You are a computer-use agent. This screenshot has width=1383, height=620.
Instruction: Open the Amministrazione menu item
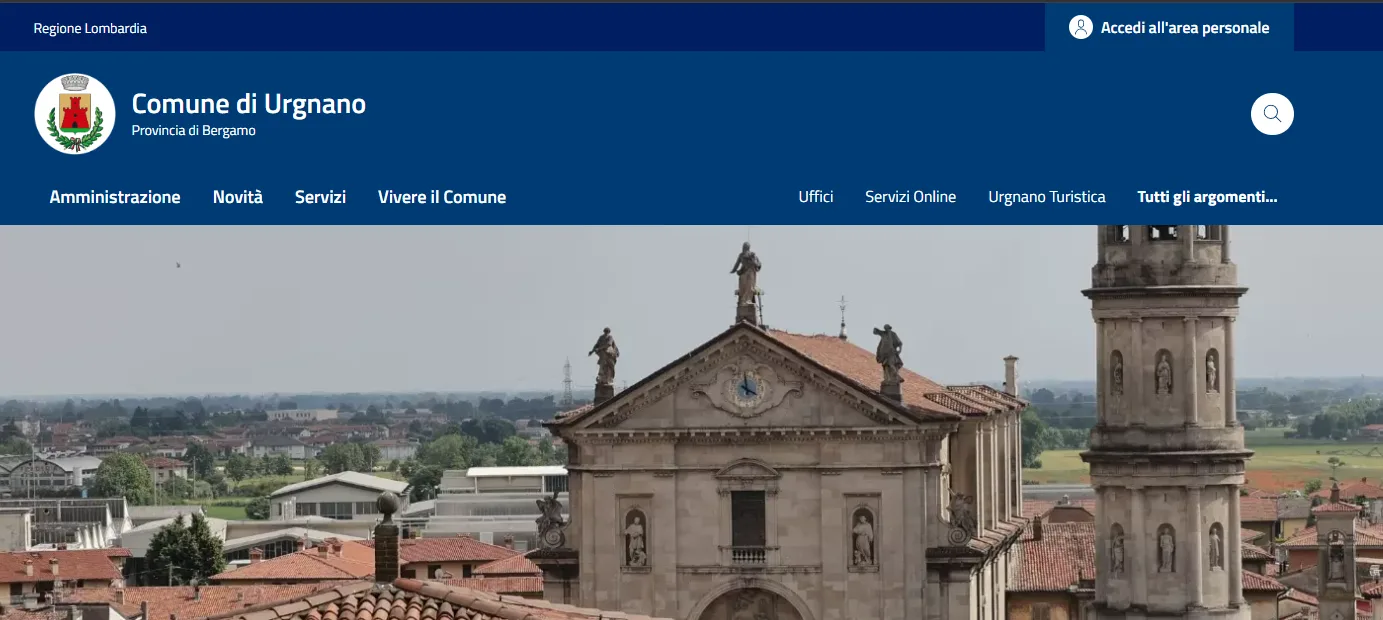[x=115, y=197]
